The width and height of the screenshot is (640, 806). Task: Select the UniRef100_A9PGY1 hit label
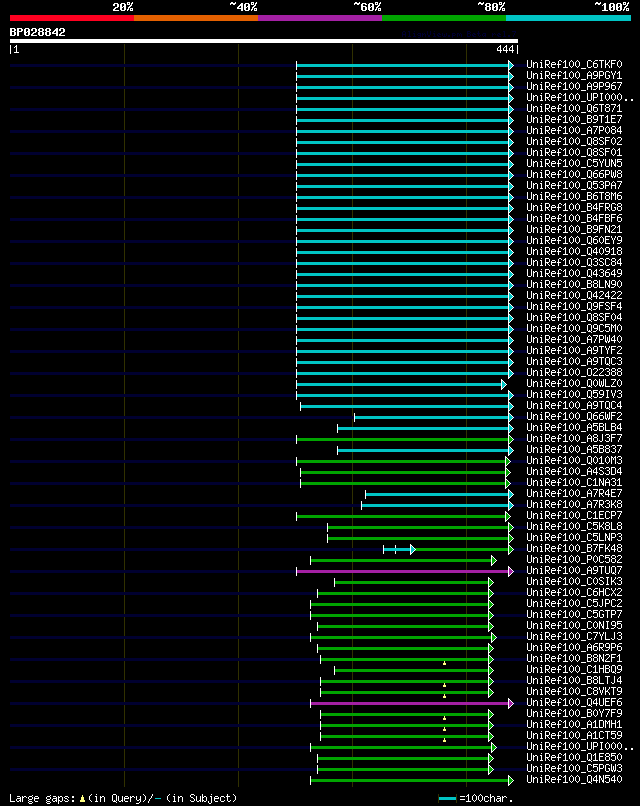(x=574, y=76)
